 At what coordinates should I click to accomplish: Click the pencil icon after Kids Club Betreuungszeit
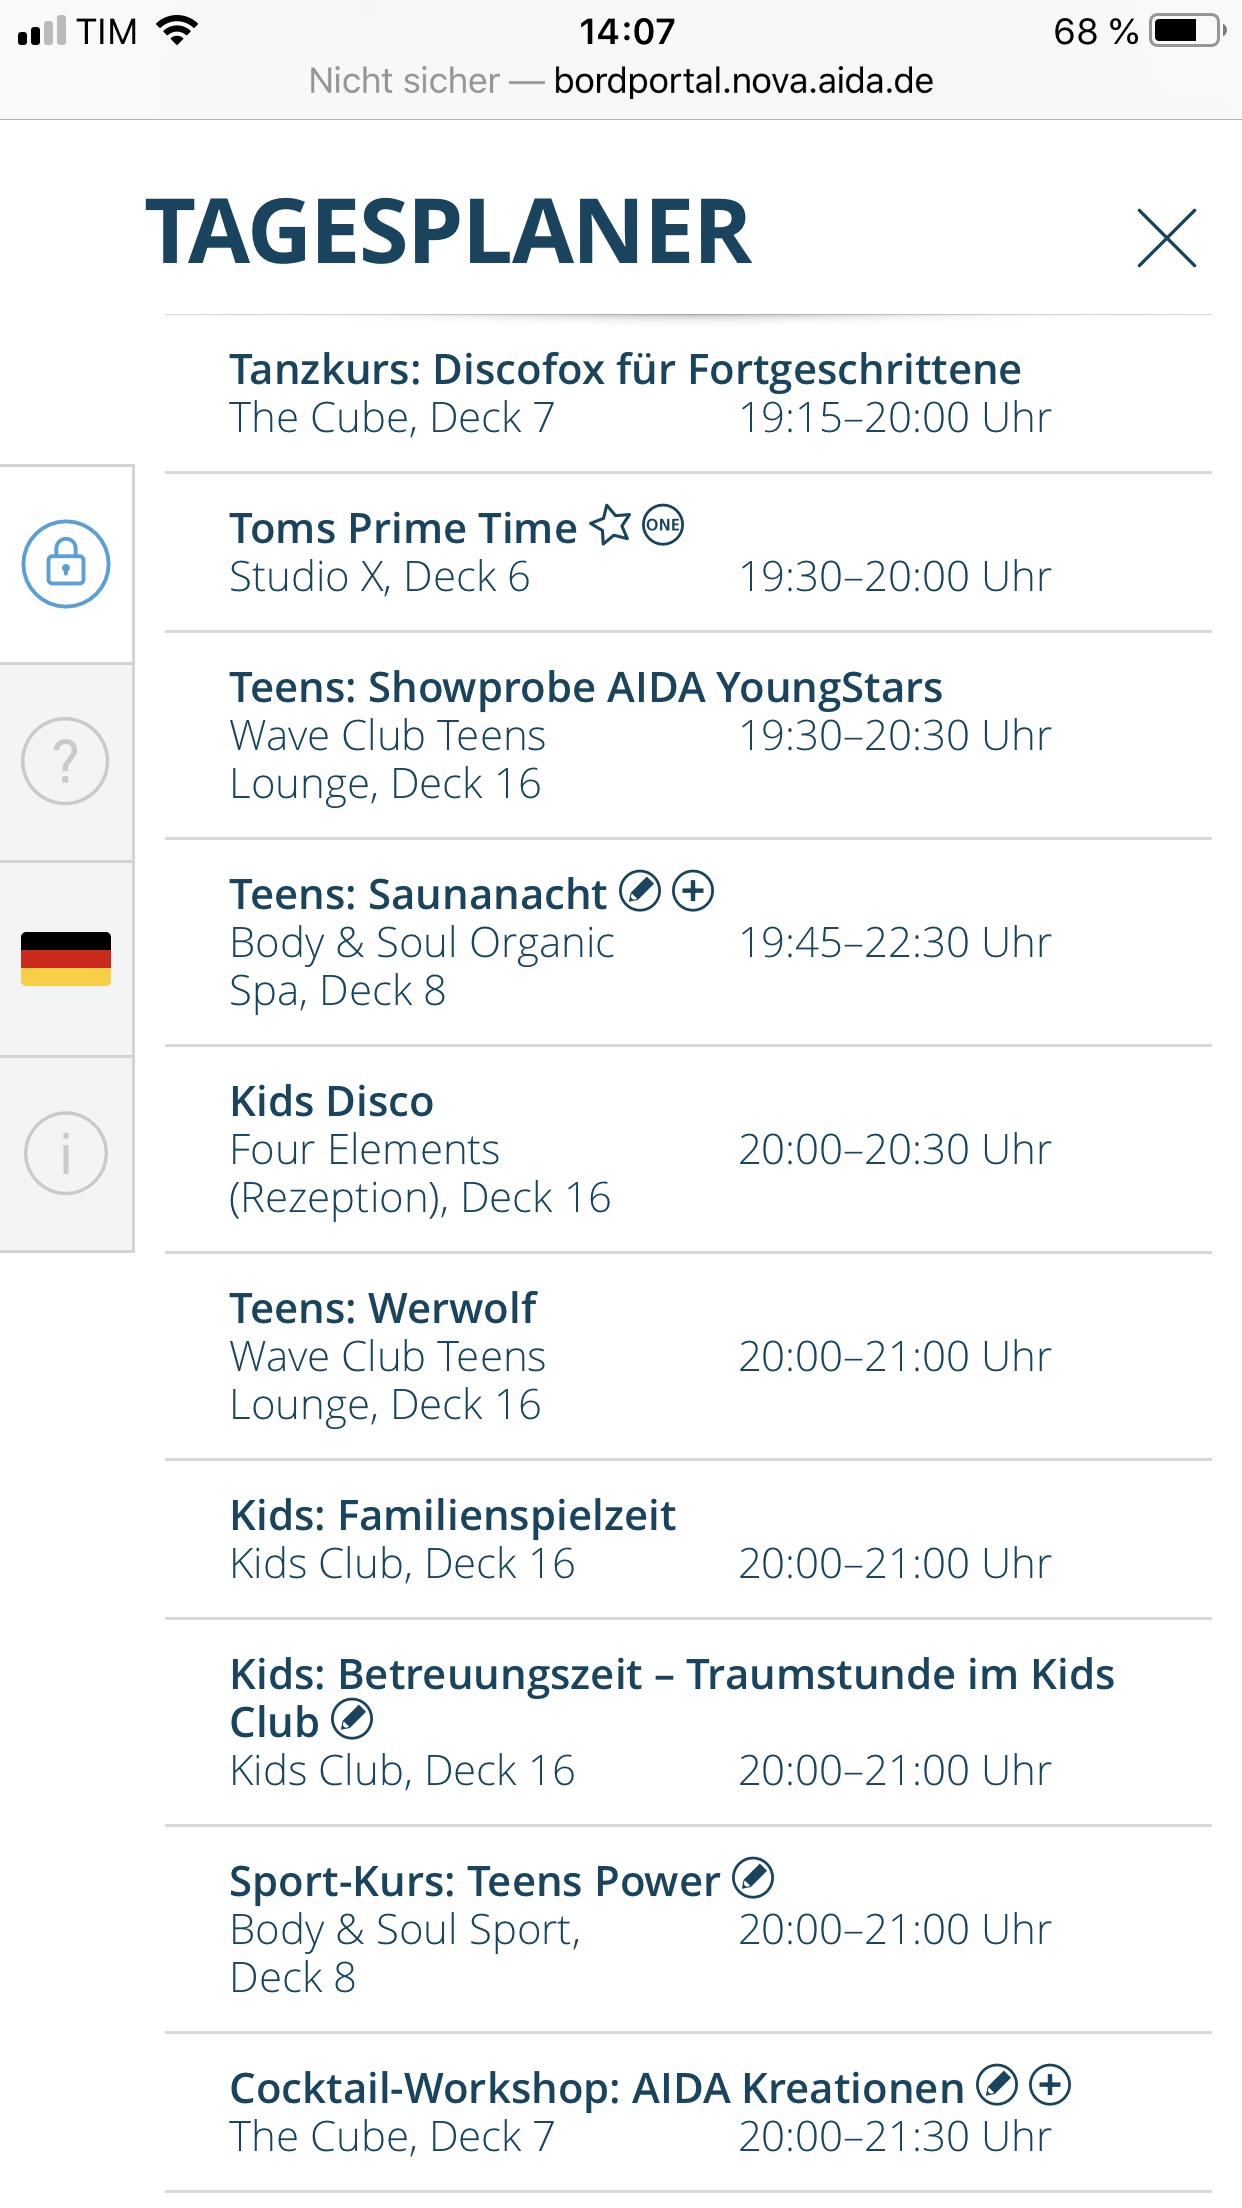coord(352,1719)
